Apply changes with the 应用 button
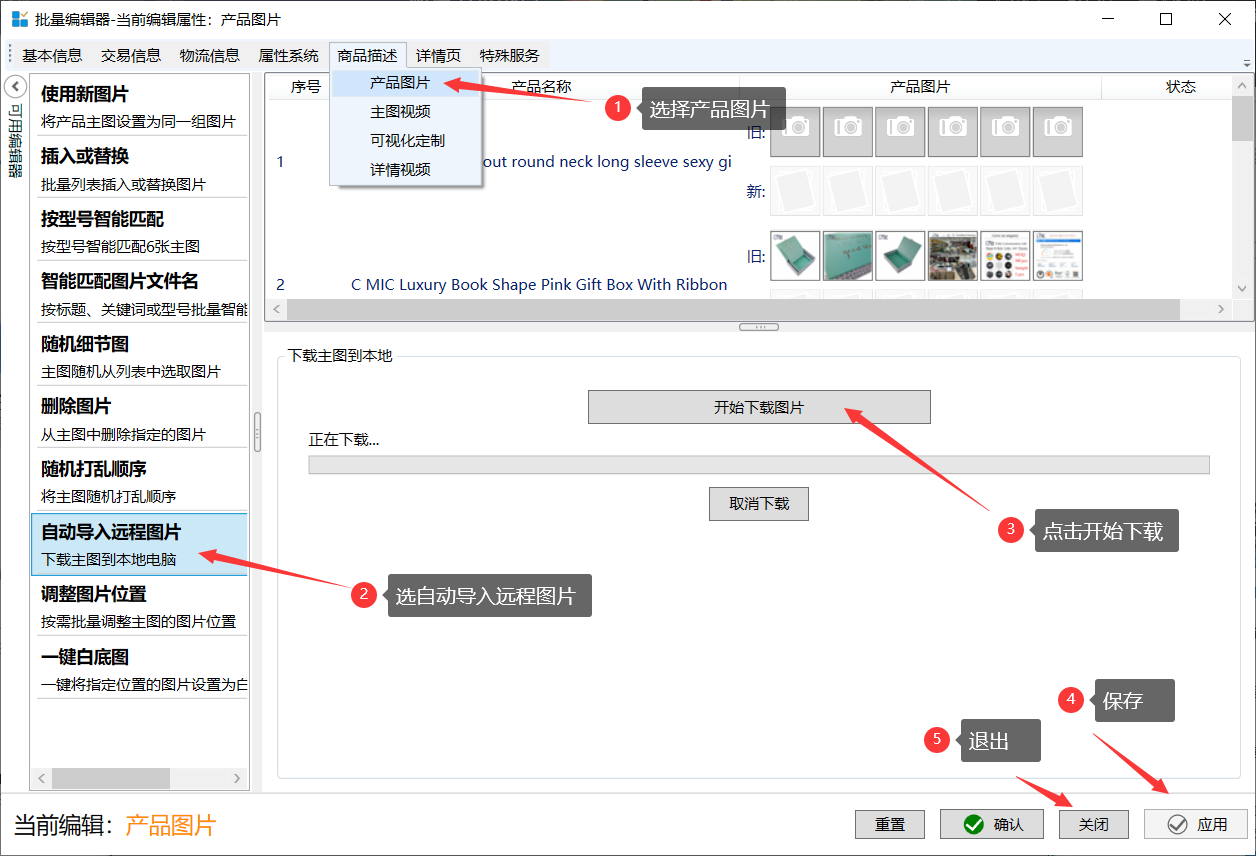 pos(1196,824)
